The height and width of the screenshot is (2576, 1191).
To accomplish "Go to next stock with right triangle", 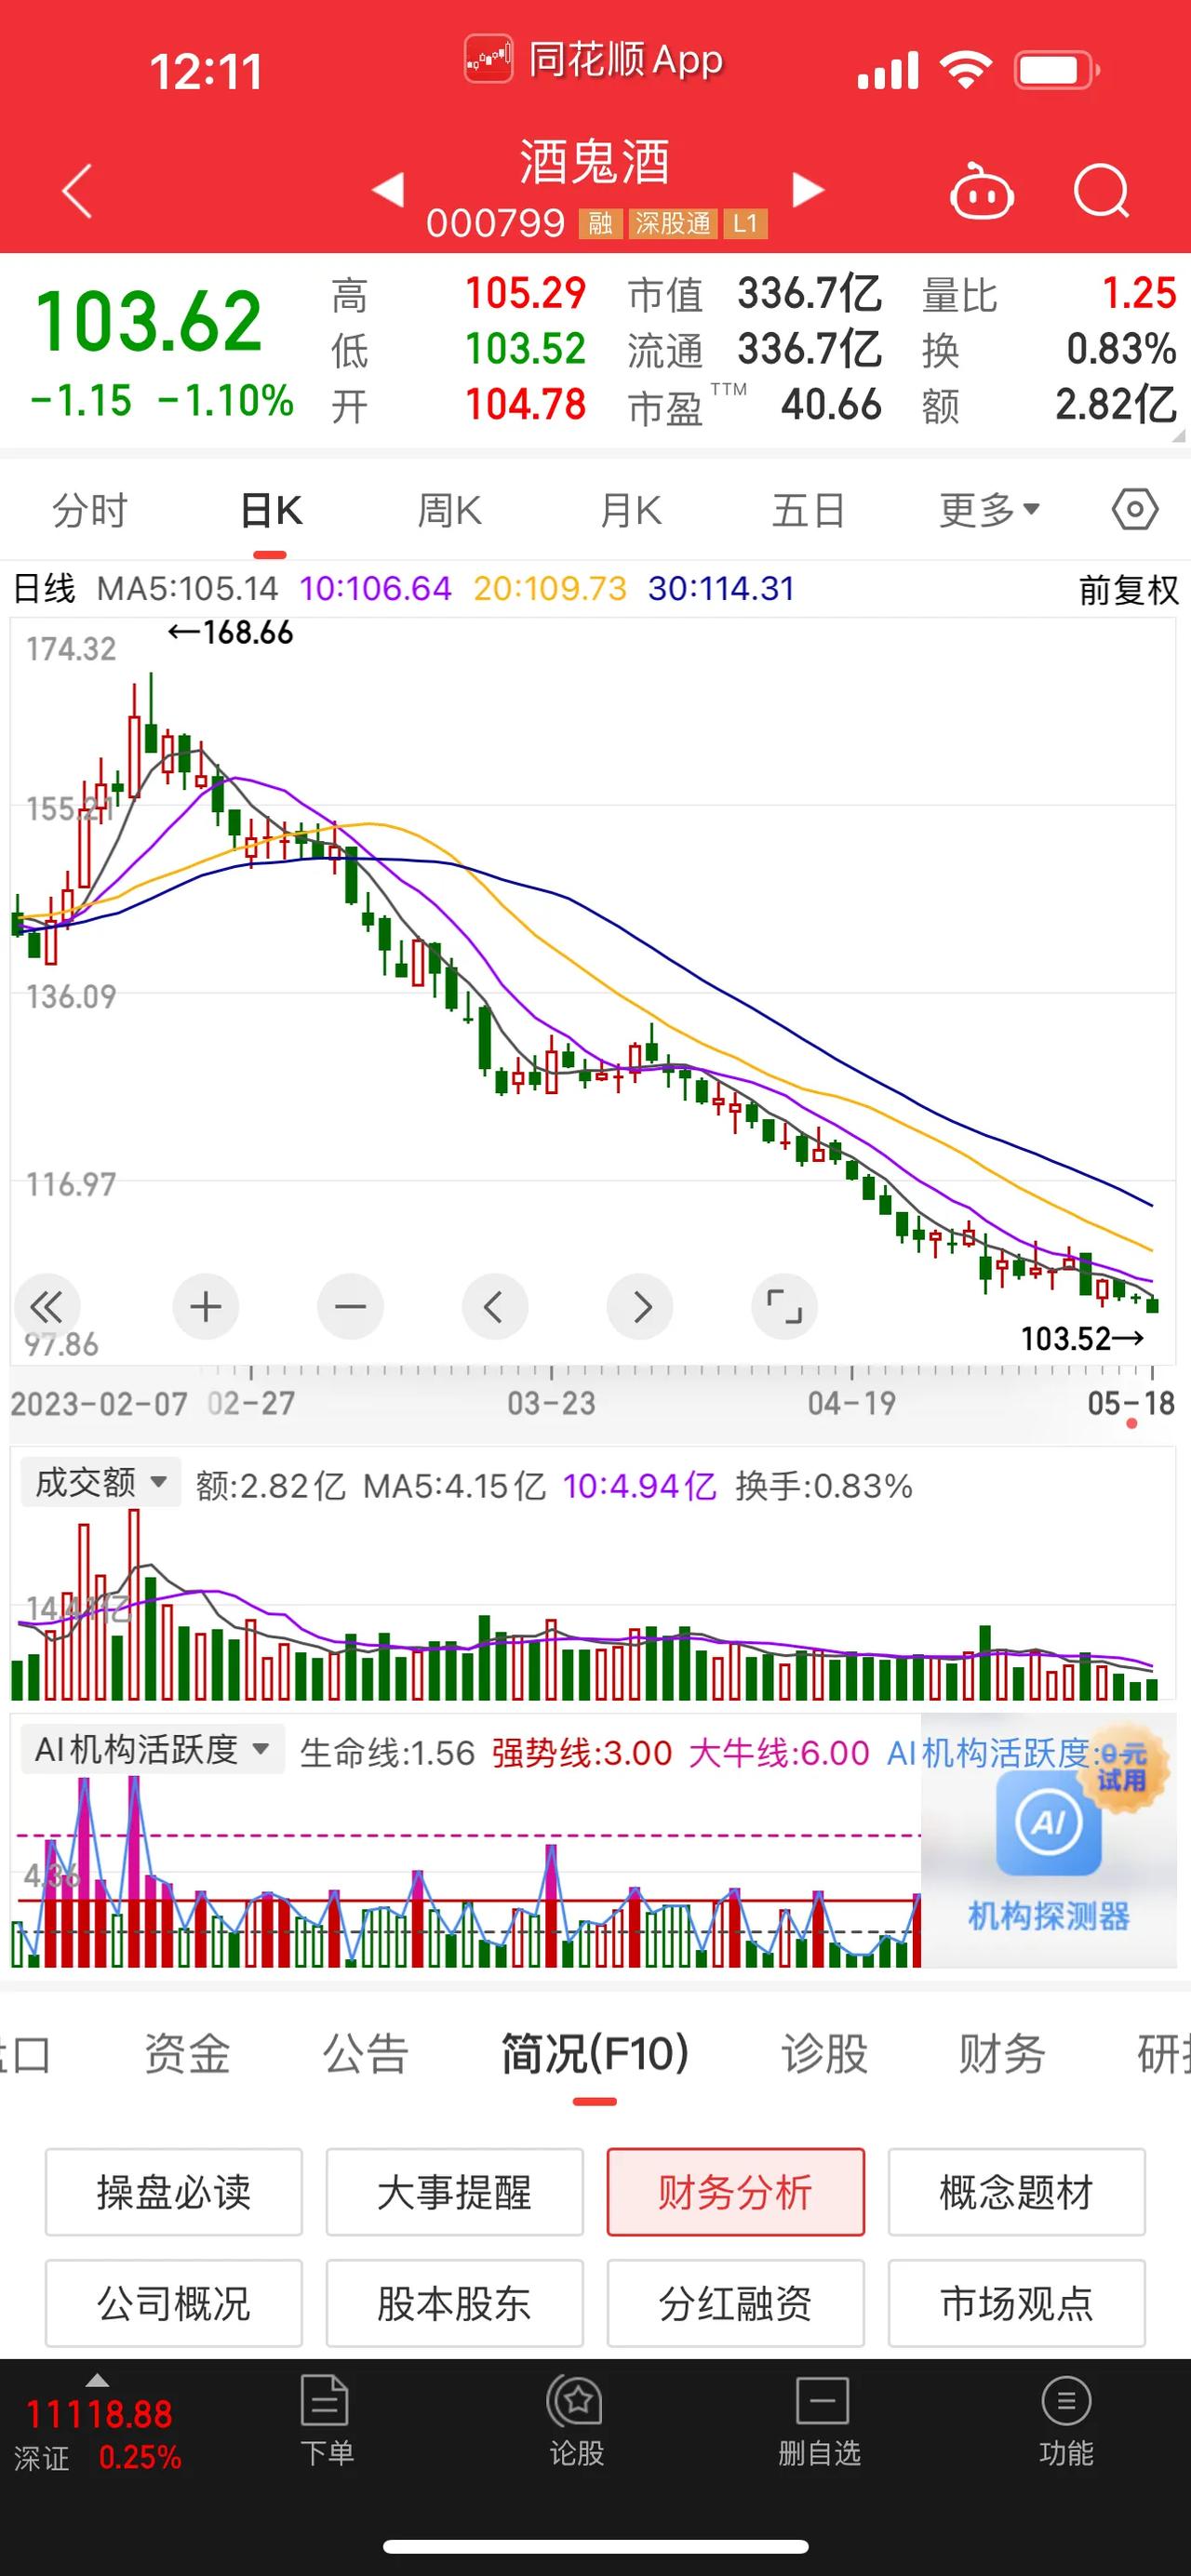I will 808,190.
